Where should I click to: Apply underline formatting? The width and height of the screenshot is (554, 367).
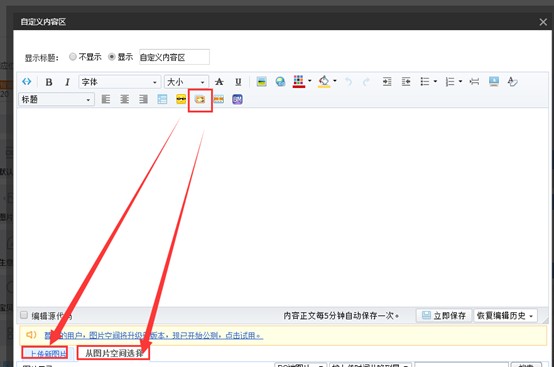click(238, 82)
